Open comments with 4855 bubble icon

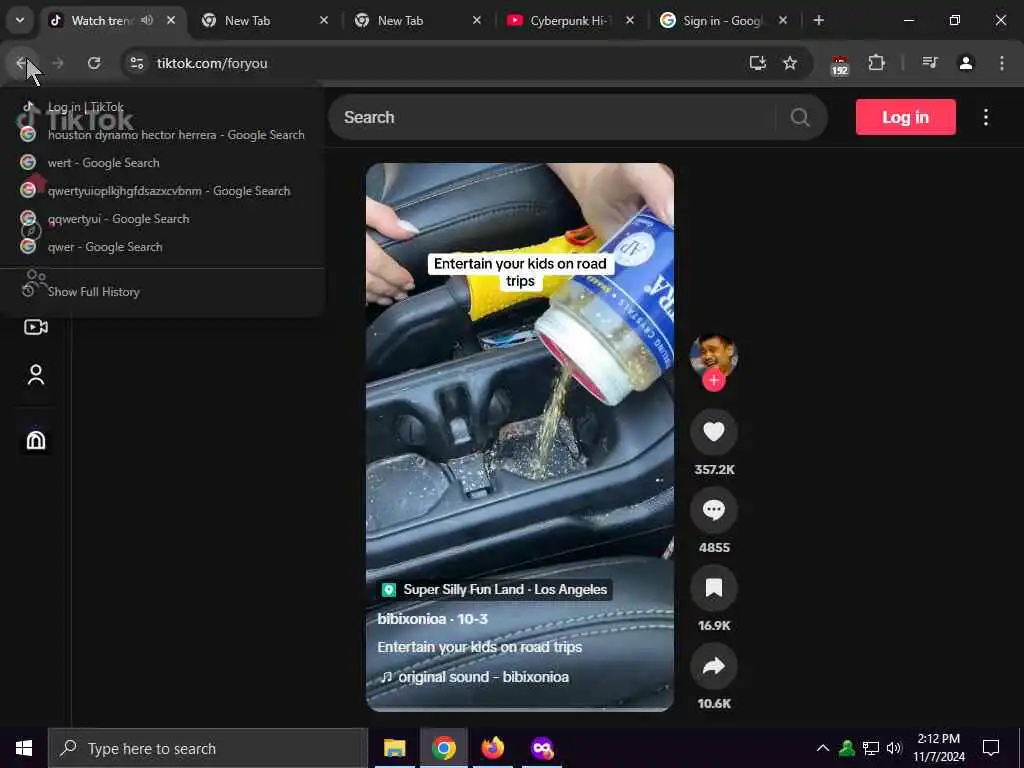coord(714,509)
